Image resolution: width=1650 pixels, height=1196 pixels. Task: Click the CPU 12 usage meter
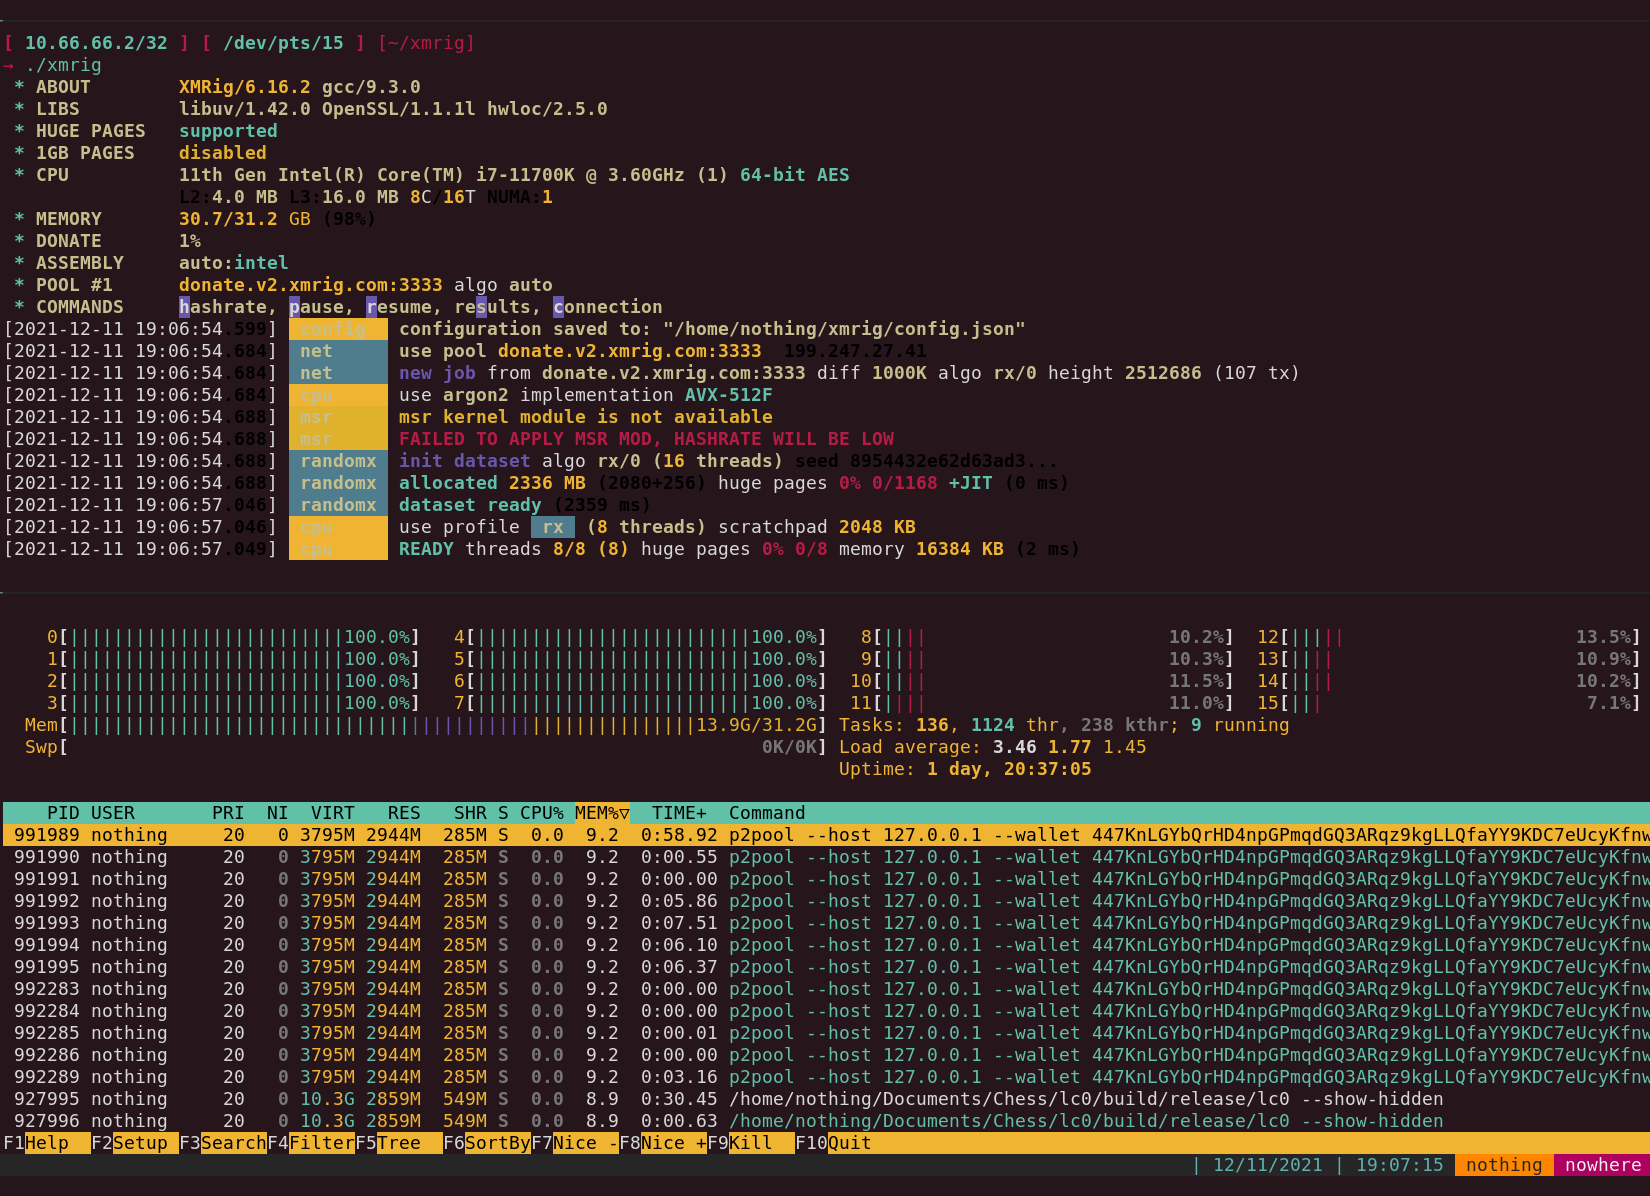click(x=1449, y=637)
